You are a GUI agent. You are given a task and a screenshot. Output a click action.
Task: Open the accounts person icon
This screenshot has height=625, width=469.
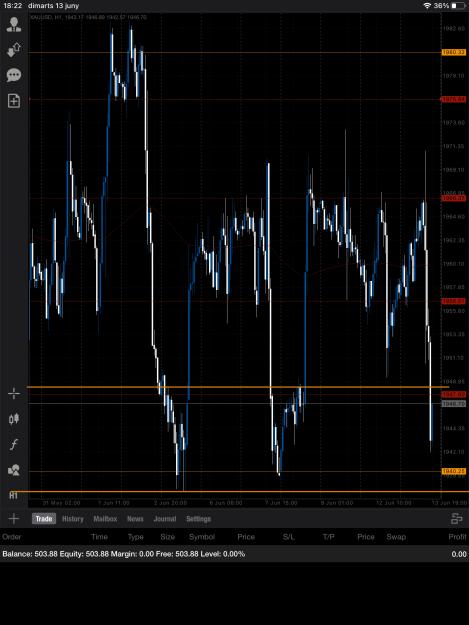(14, 24)
